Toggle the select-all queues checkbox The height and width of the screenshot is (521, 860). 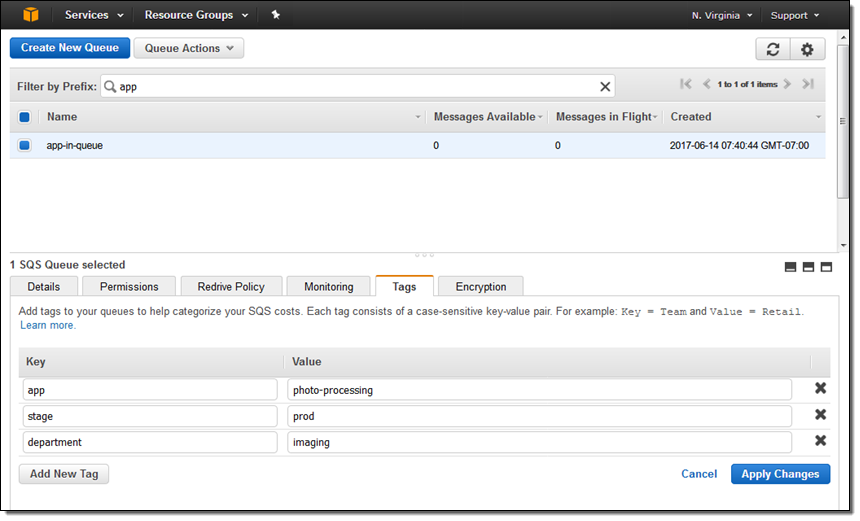point(25,117)
